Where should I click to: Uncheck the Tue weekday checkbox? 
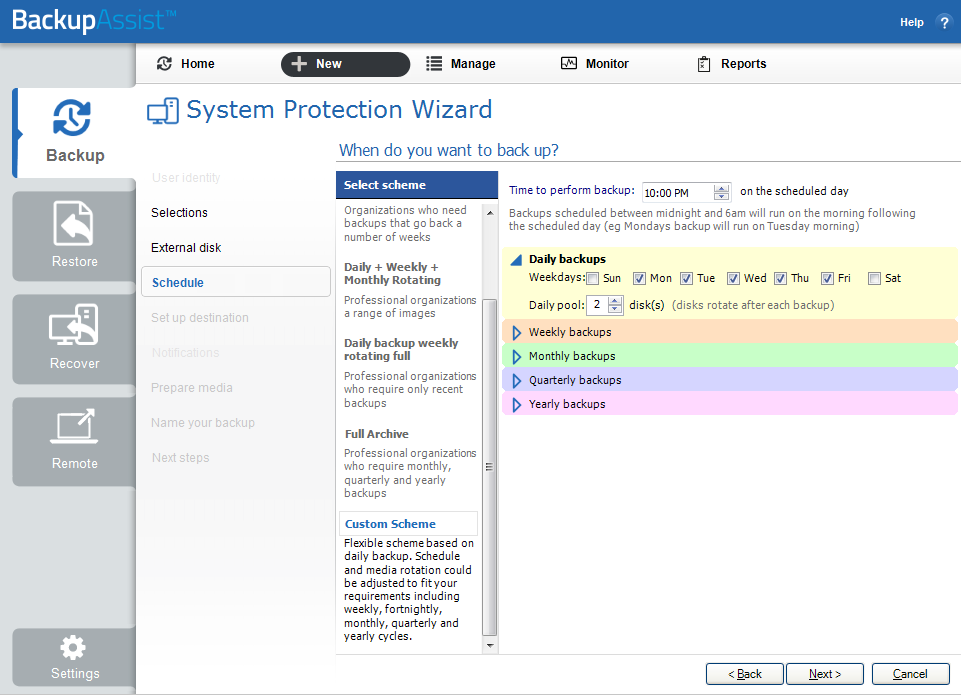coord(686,279)
